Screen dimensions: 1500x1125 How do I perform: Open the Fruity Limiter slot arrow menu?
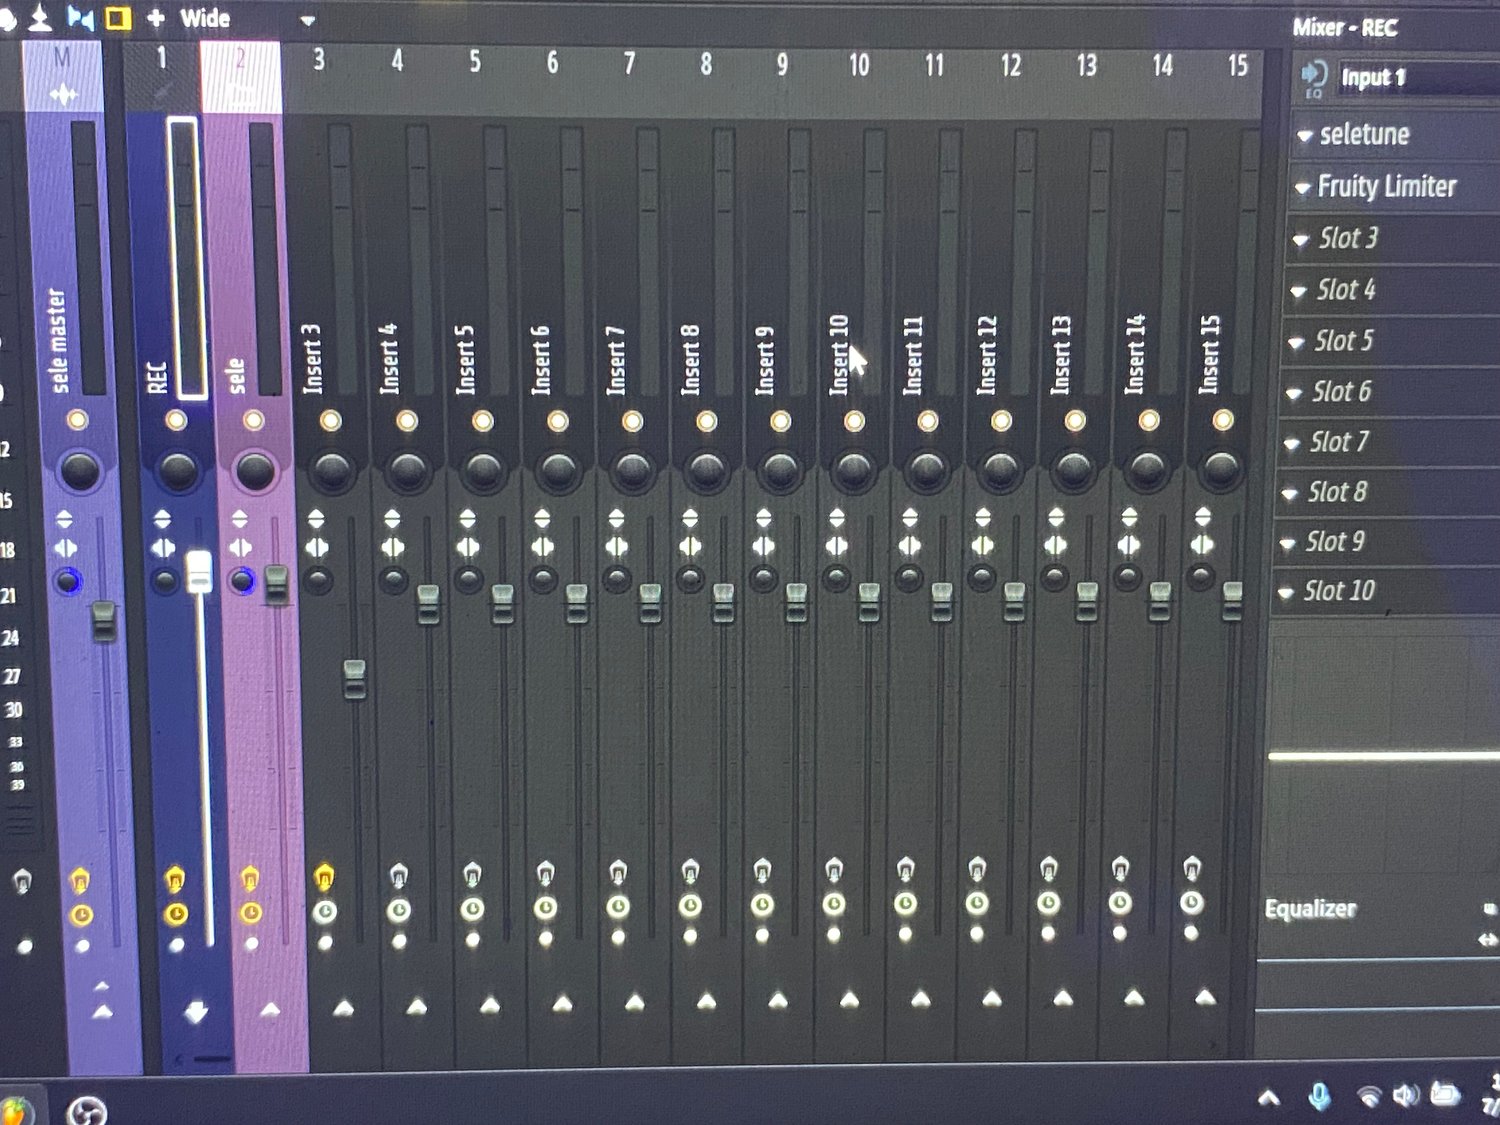pos(1302,187)
